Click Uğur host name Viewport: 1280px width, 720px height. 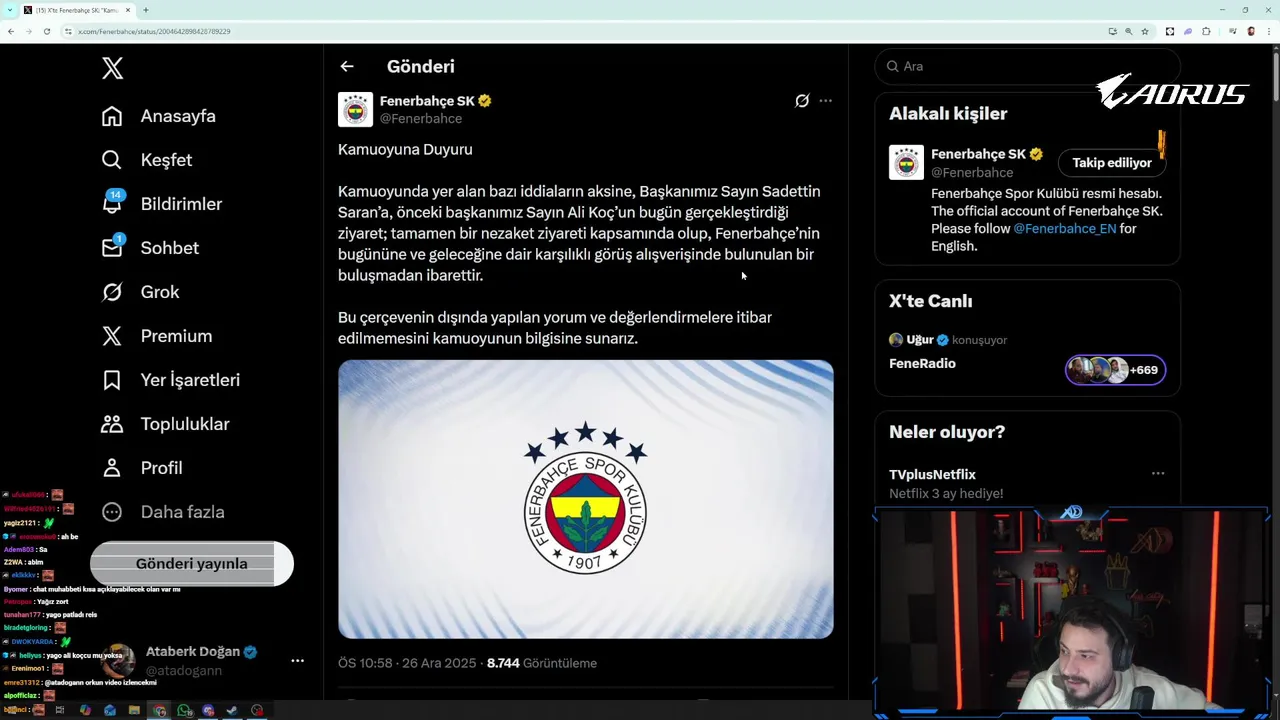point(919,340)
